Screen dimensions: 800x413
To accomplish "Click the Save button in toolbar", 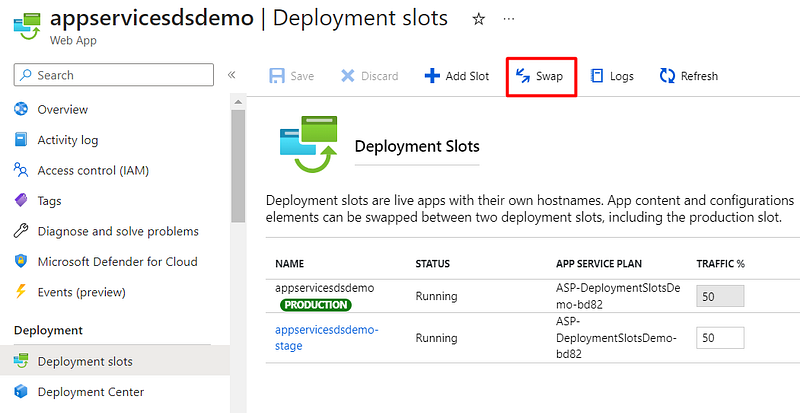I will (x=291, y=76).
